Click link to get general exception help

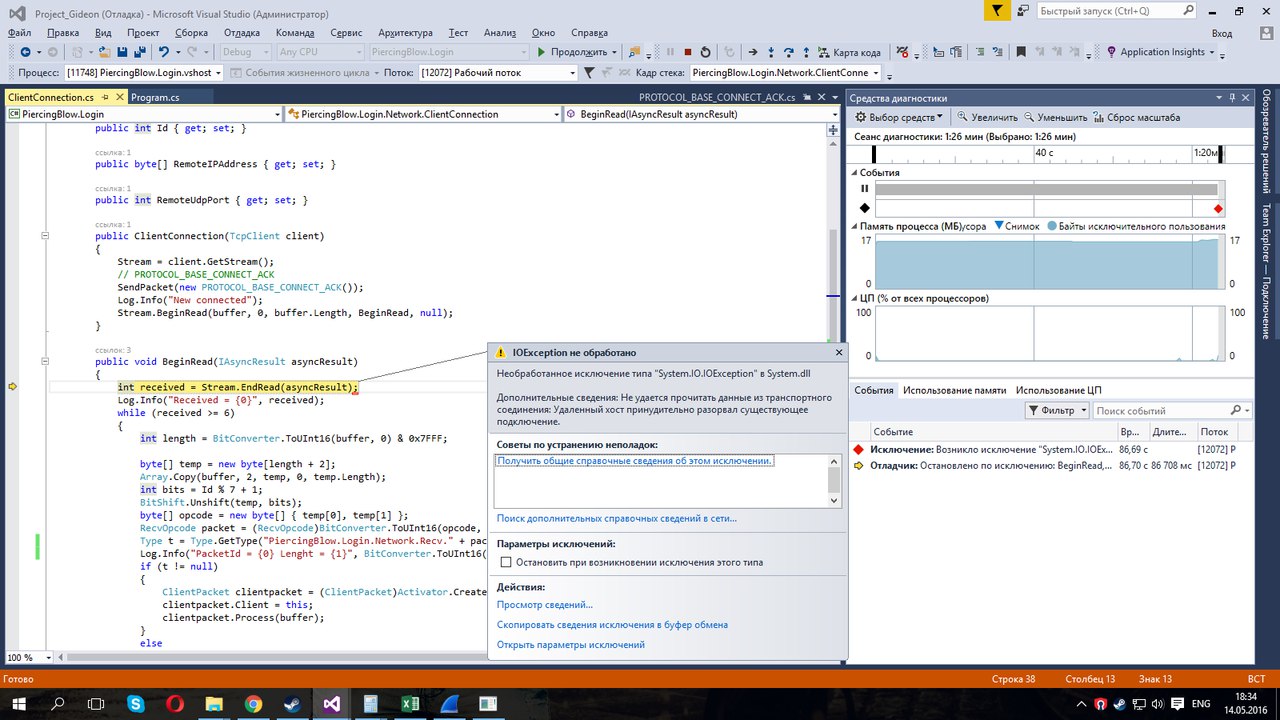click(x=634, y=460)
